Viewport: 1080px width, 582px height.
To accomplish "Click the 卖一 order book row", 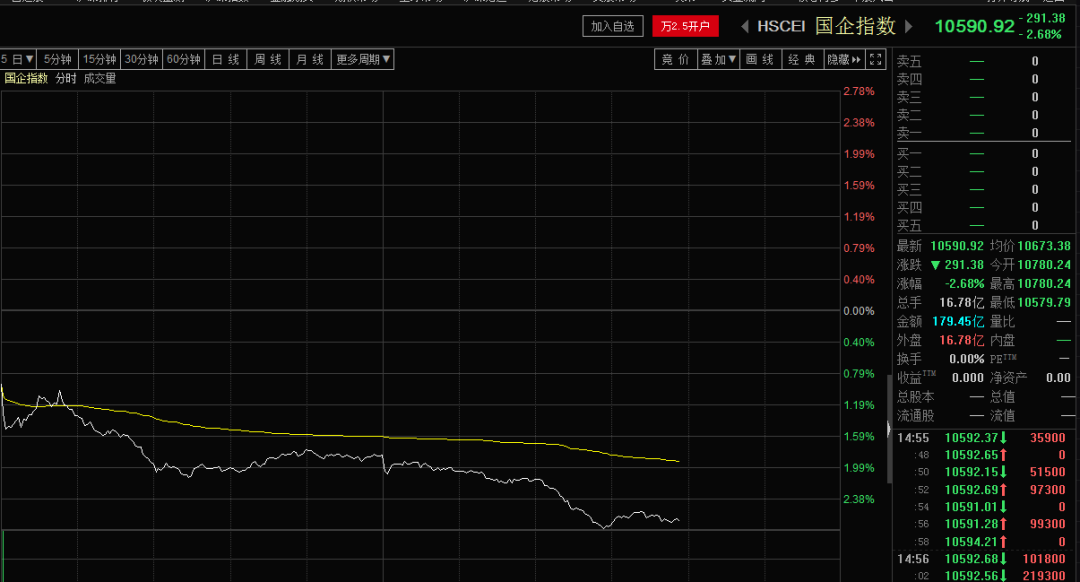I will coord(982,133).
